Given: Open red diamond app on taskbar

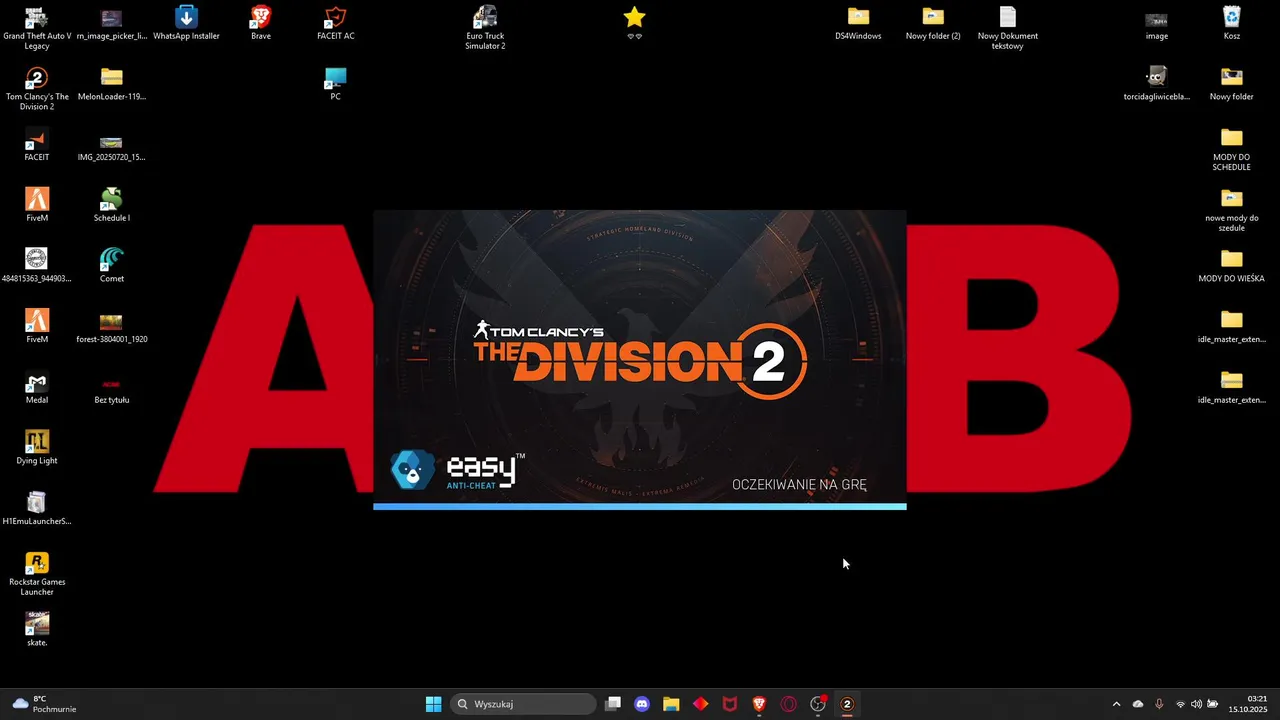Looking at the screenshot, I should (700, 704).
